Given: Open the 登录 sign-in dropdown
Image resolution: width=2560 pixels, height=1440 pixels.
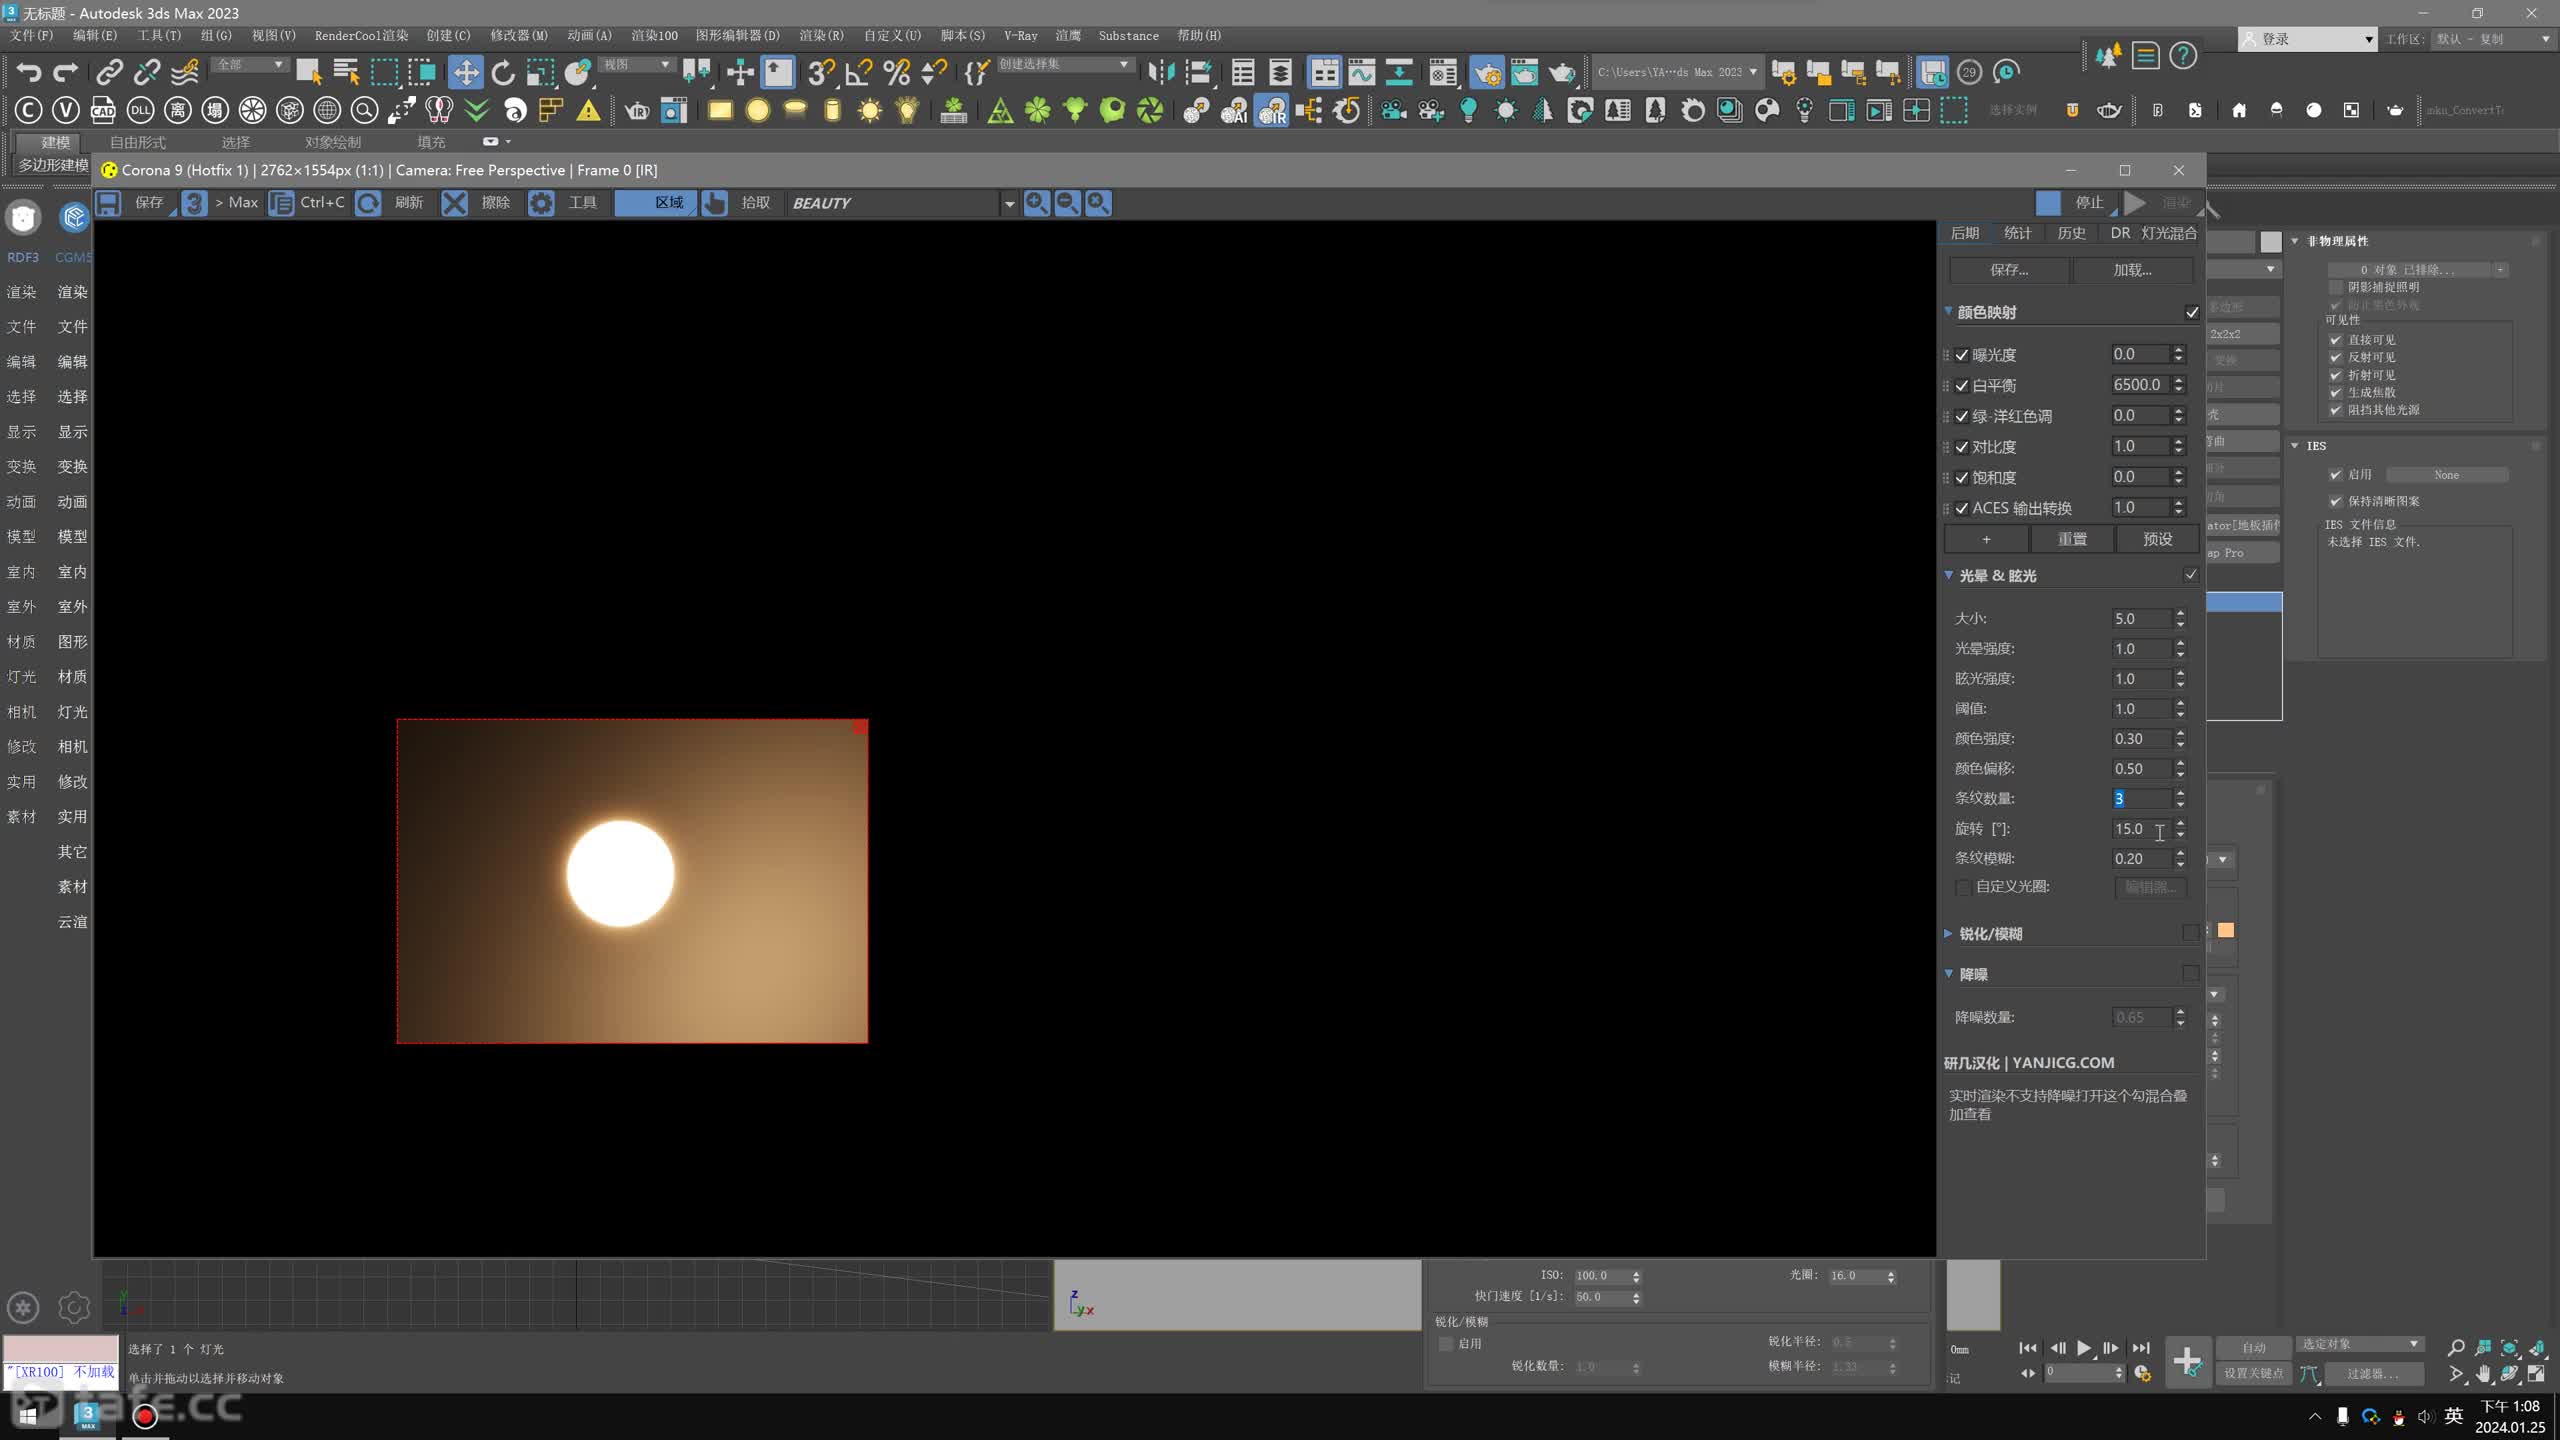Looking at the screenshot, I should pos(2308,39).
